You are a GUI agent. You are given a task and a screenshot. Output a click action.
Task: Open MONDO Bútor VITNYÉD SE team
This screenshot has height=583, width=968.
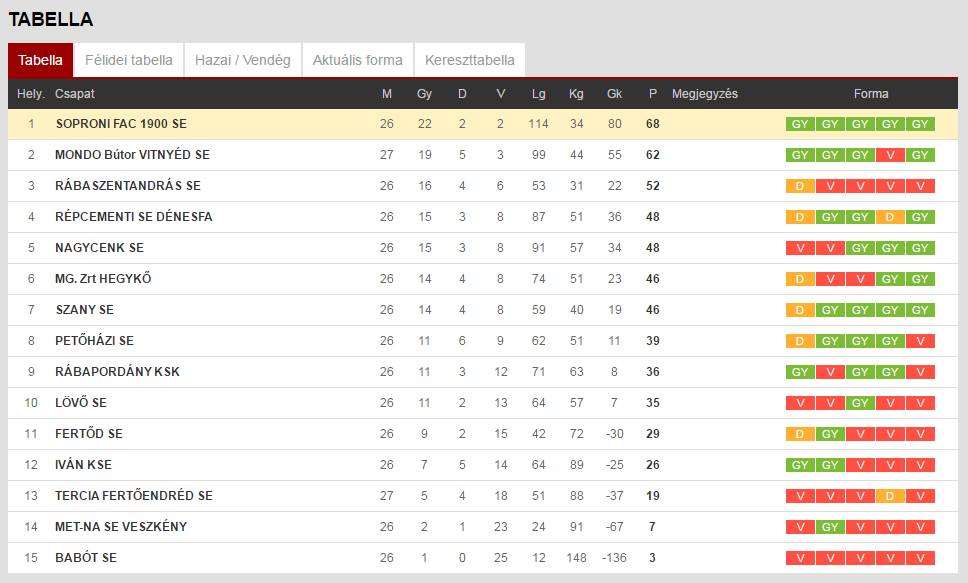pyautogui.click(x=132, y=154)
